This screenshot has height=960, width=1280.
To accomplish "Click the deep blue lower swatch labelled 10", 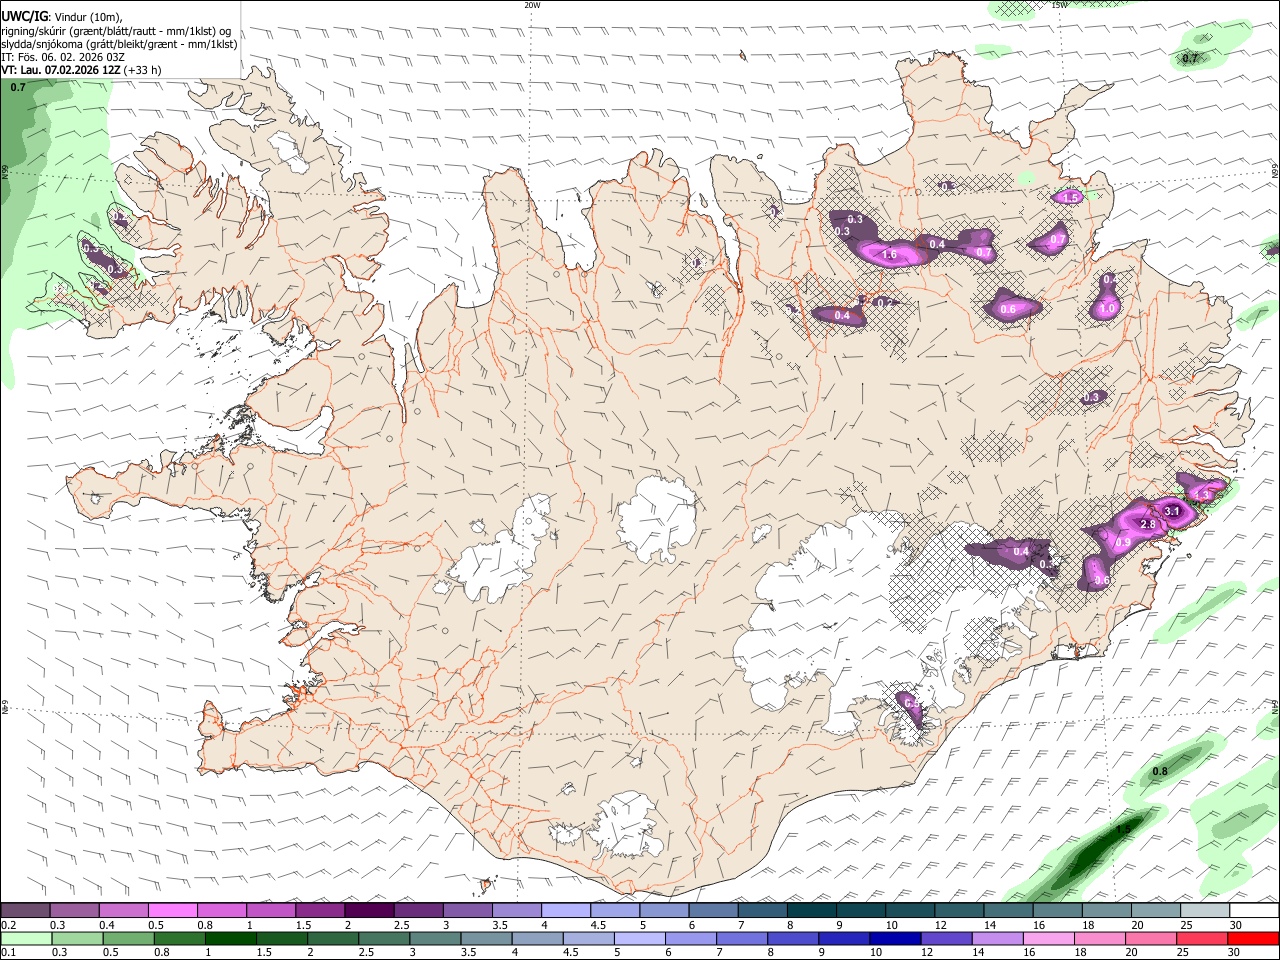I will point(894,938).
